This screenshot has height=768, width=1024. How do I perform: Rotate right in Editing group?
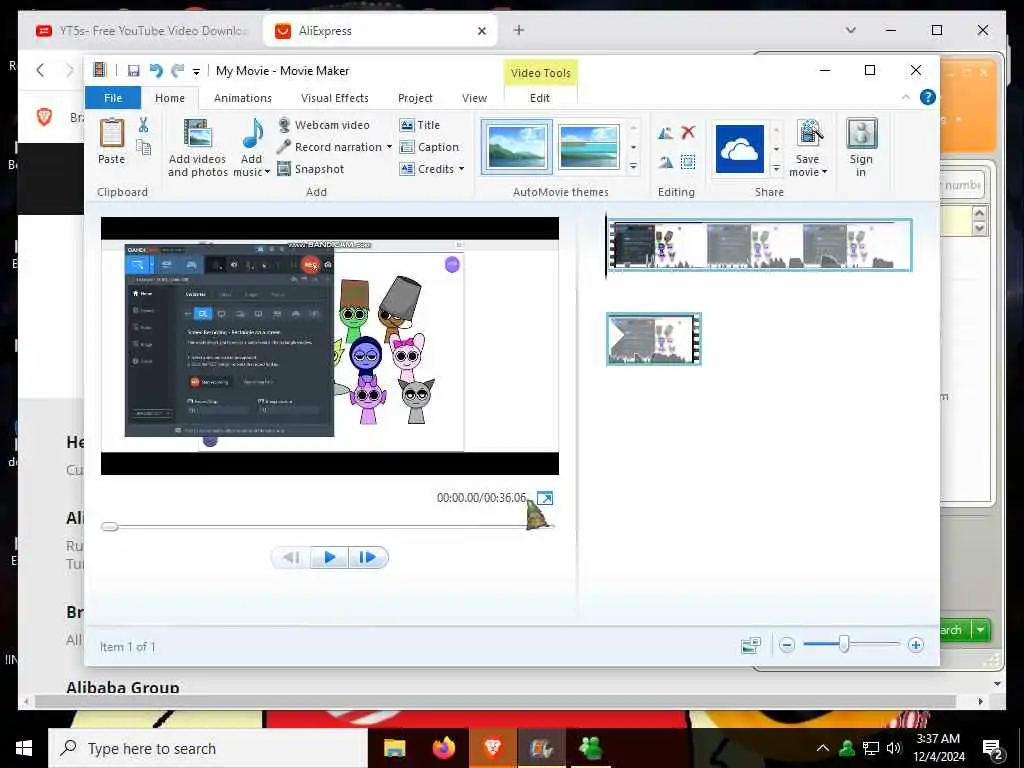[x=665, y=161]
